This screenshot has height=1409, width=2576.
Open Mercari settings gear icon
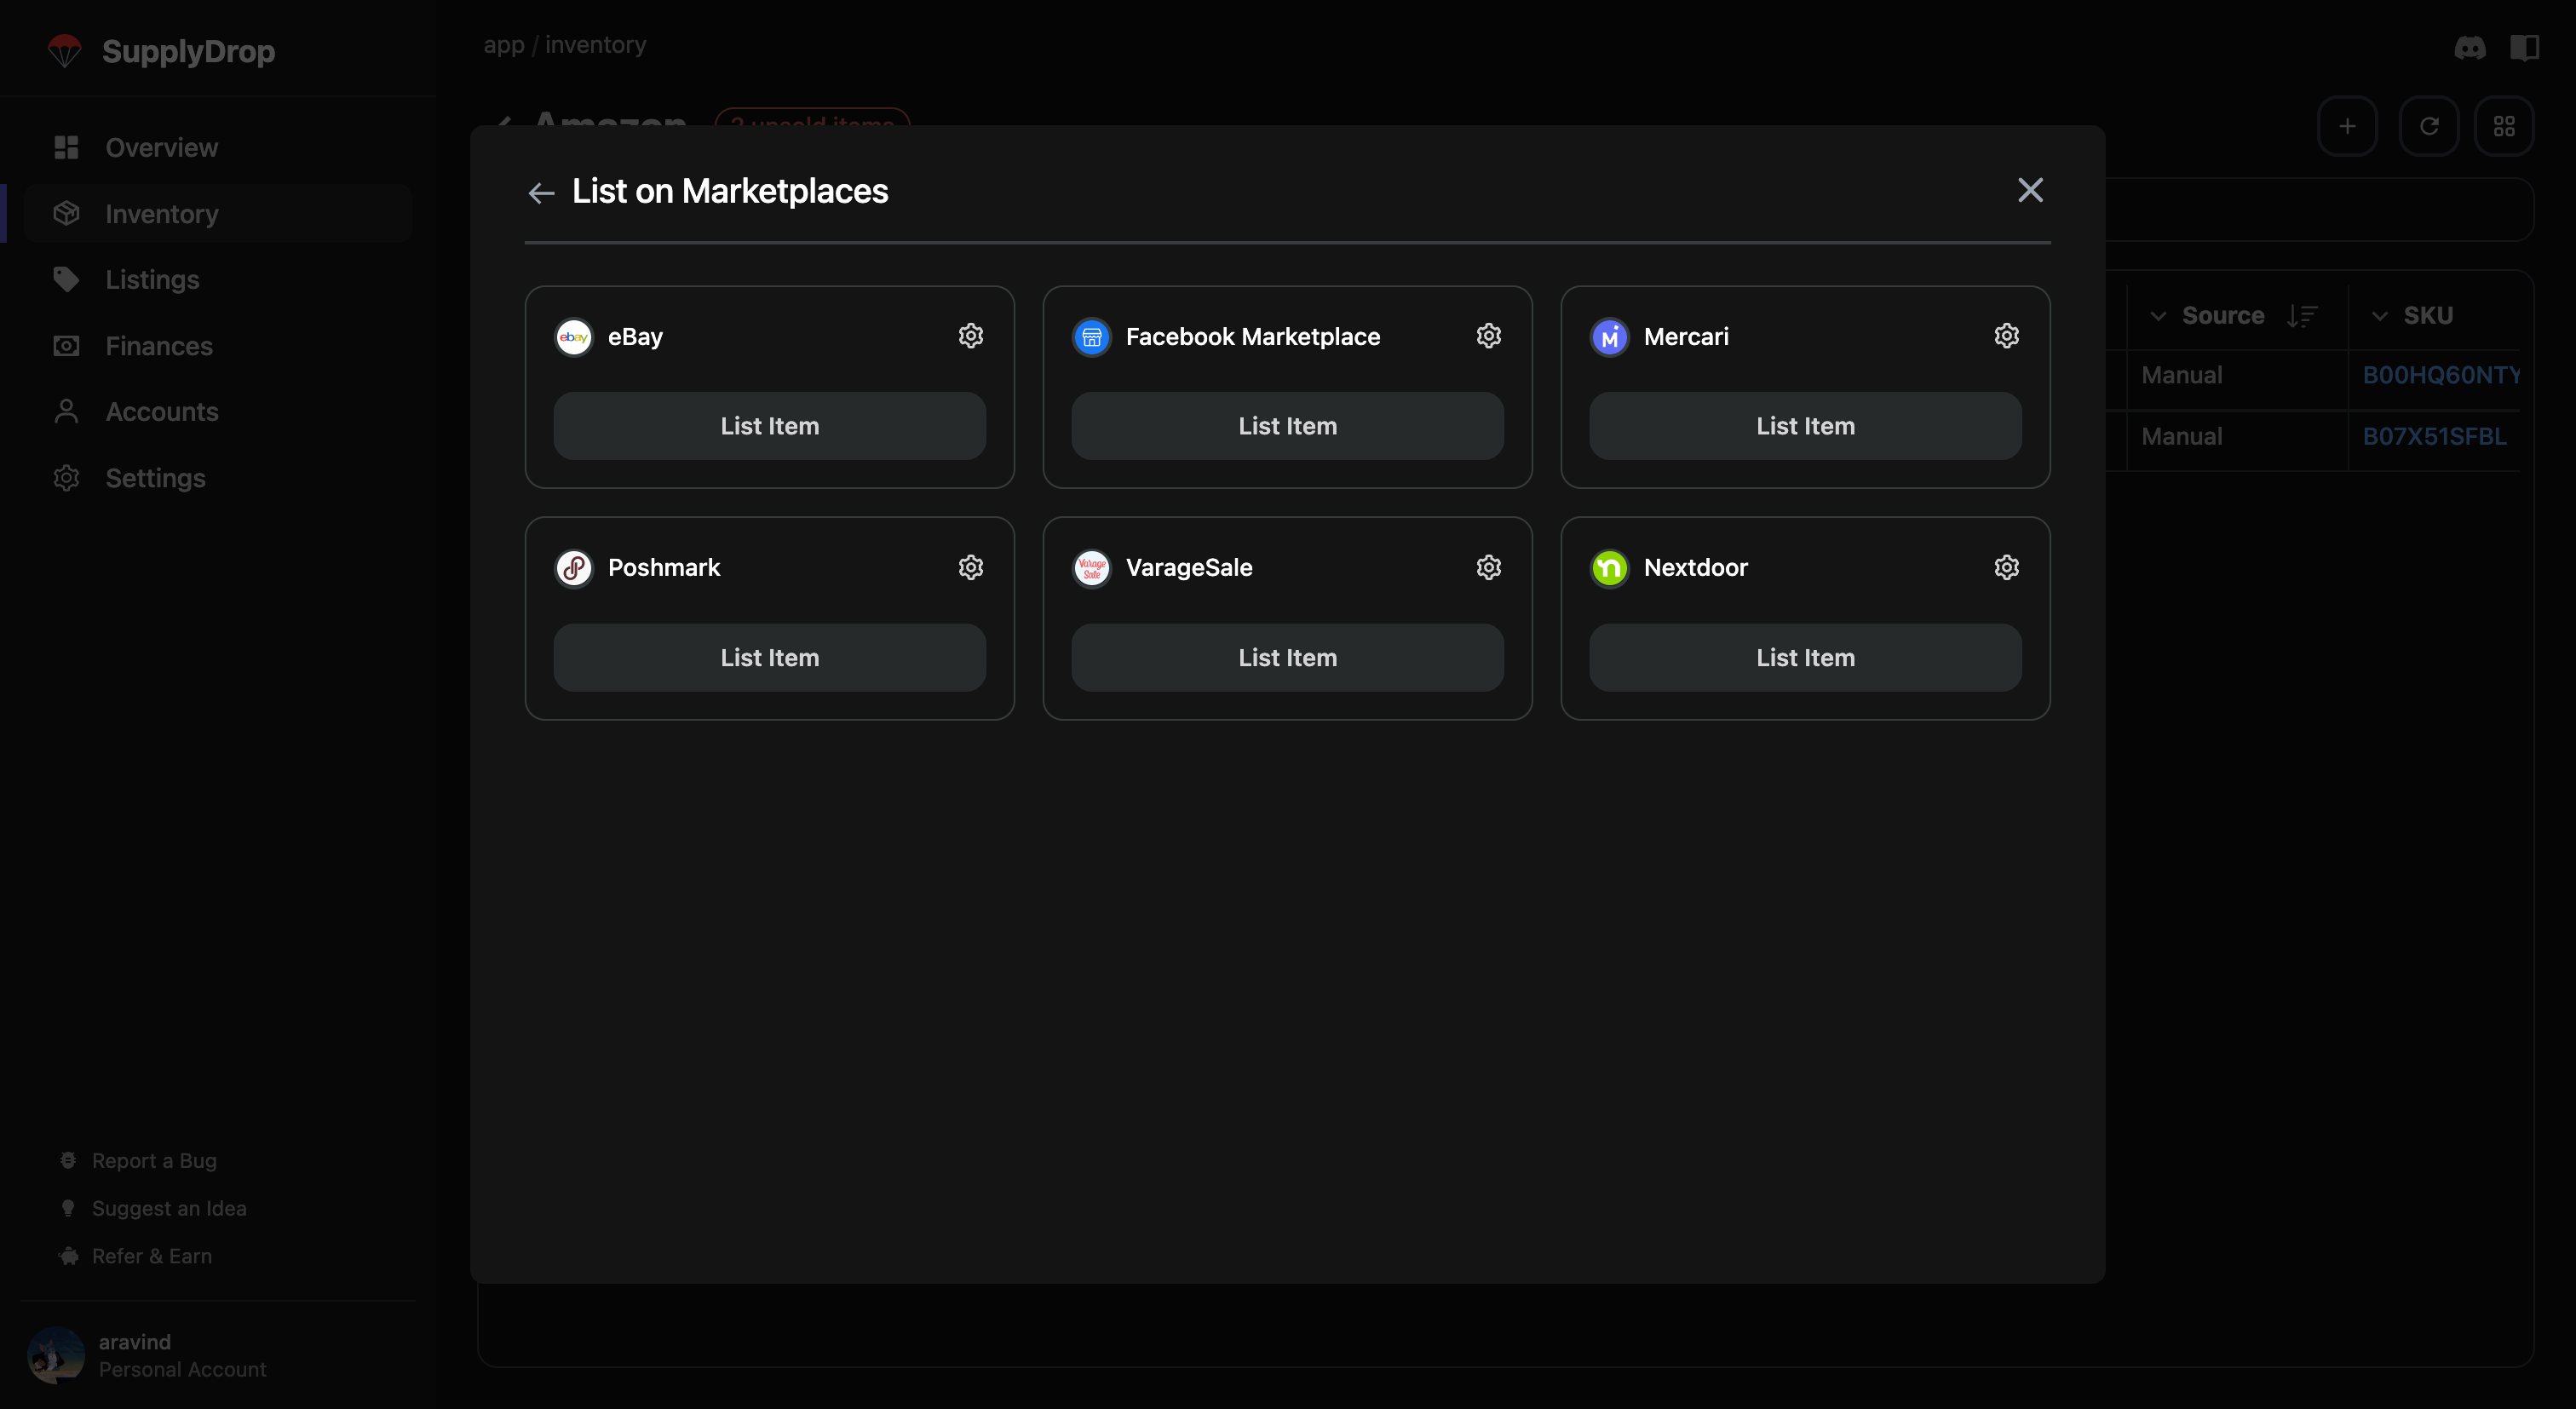(x=2006, y=336)
